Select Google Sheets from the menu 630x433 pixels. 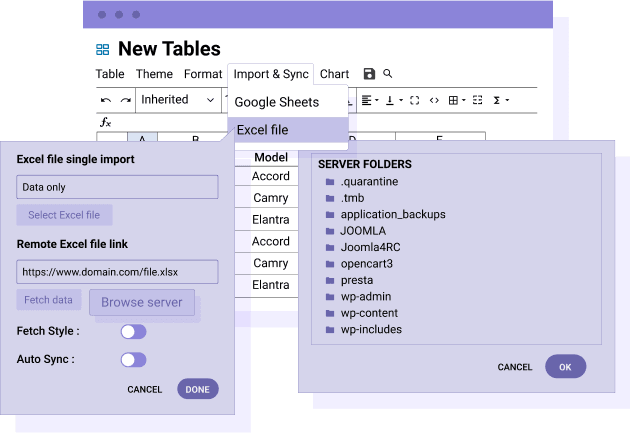277,102
